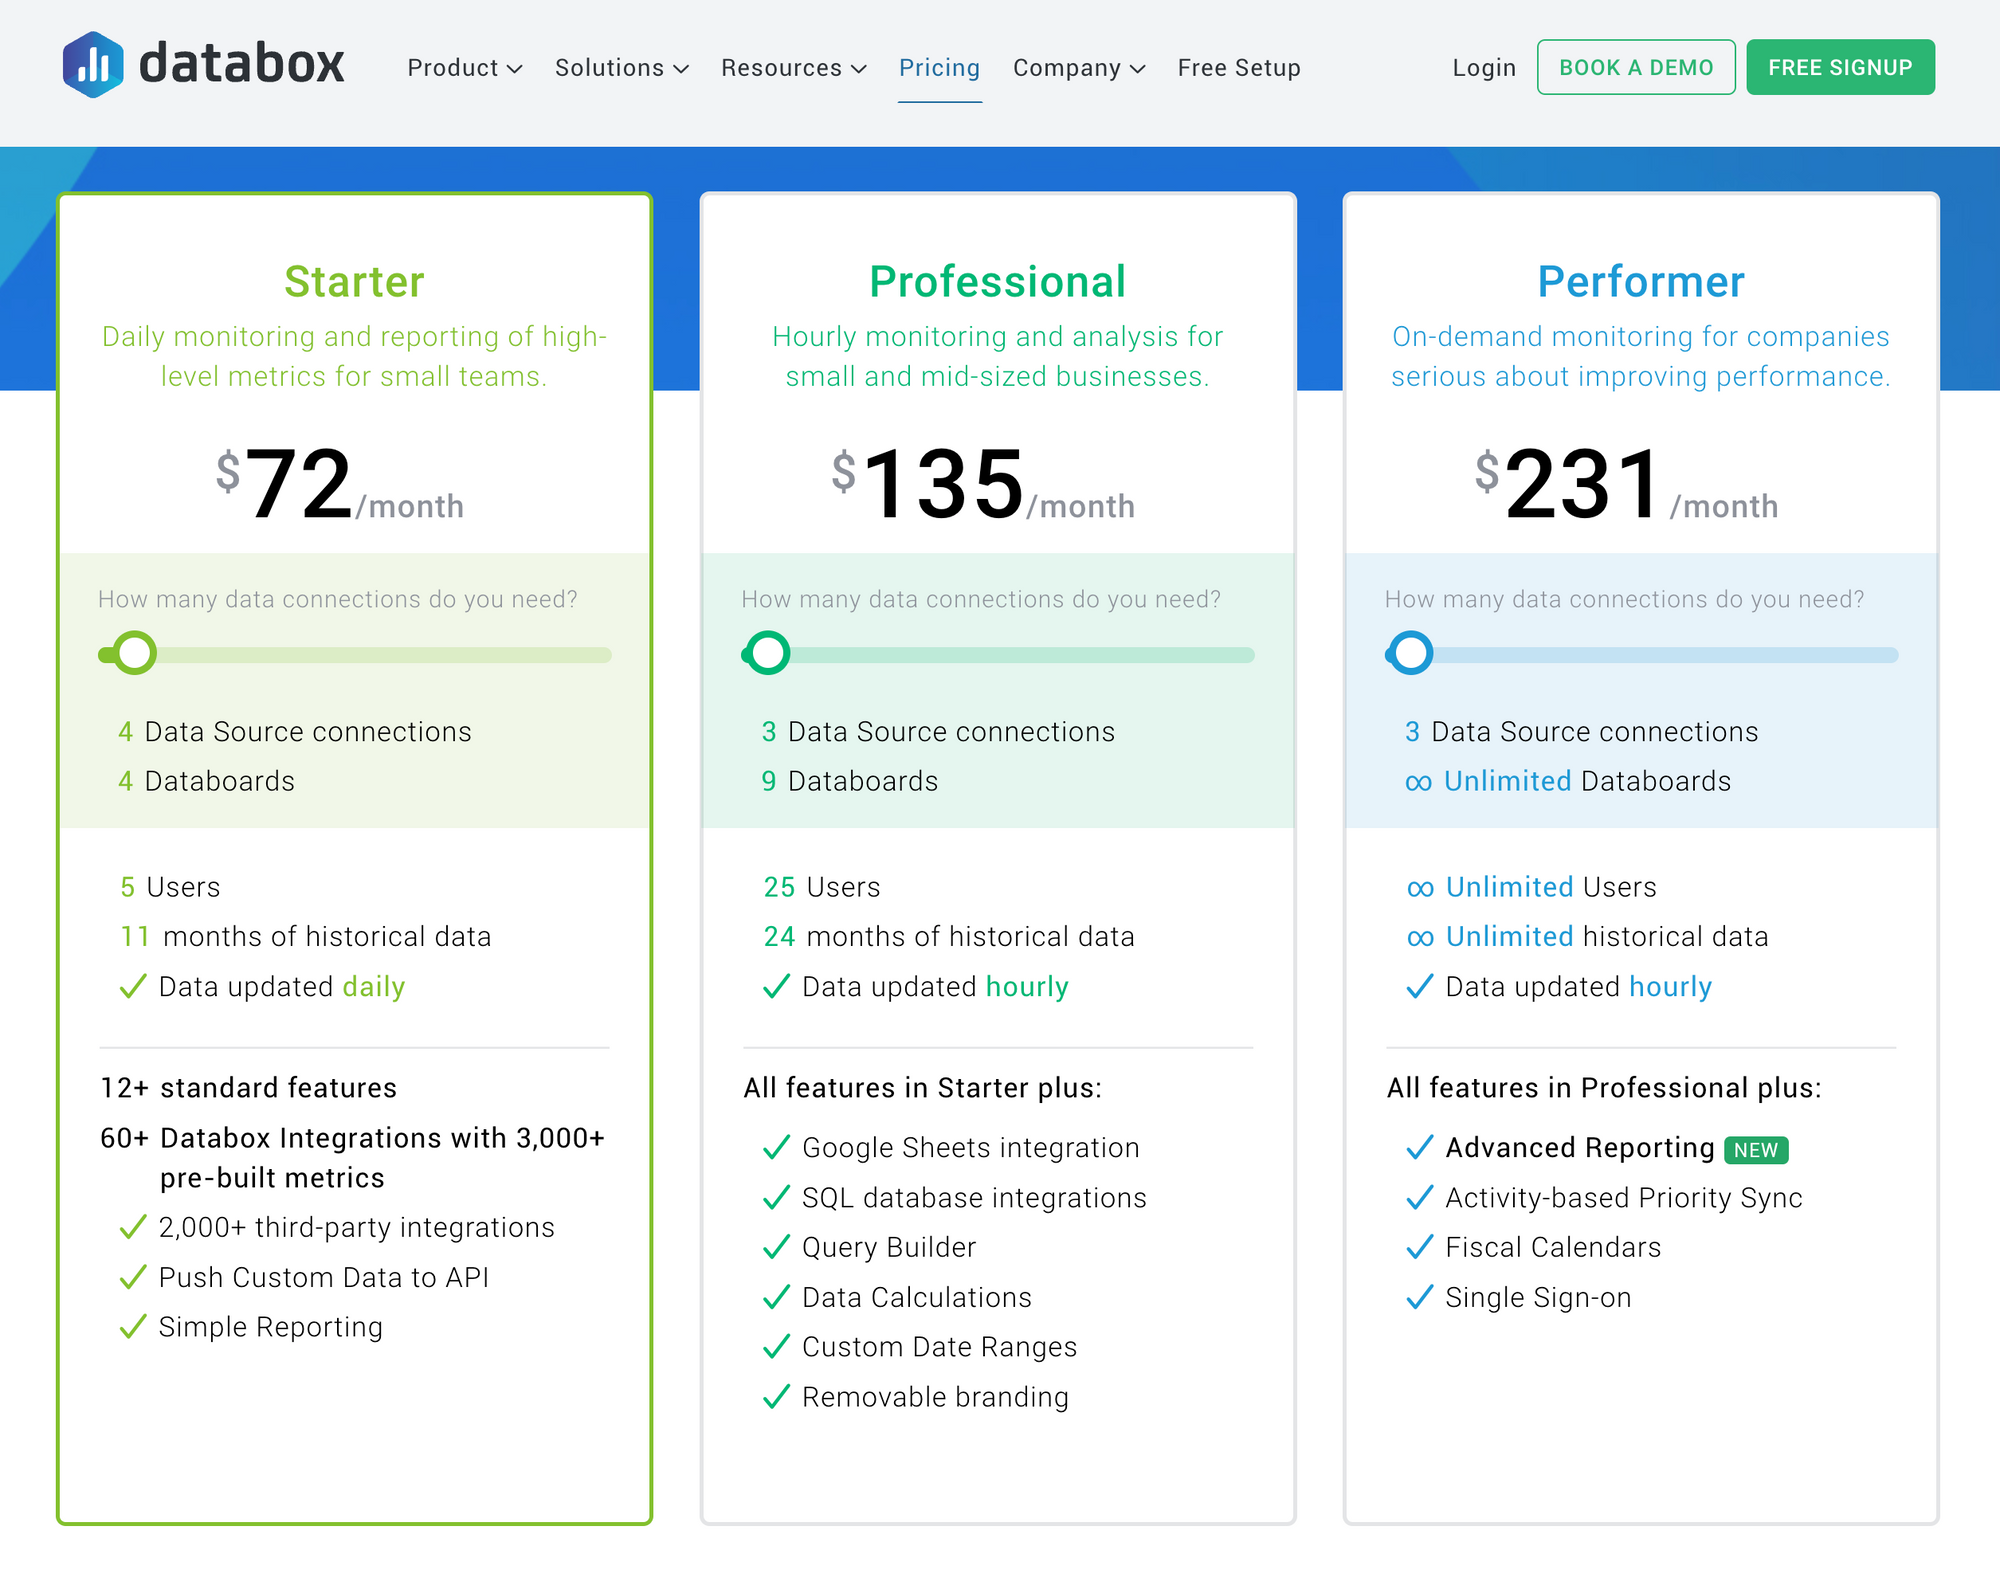
Task: Click checkmark beside Advanced Reporting
Action: pyautogui.click(x=1419, y=1147)
